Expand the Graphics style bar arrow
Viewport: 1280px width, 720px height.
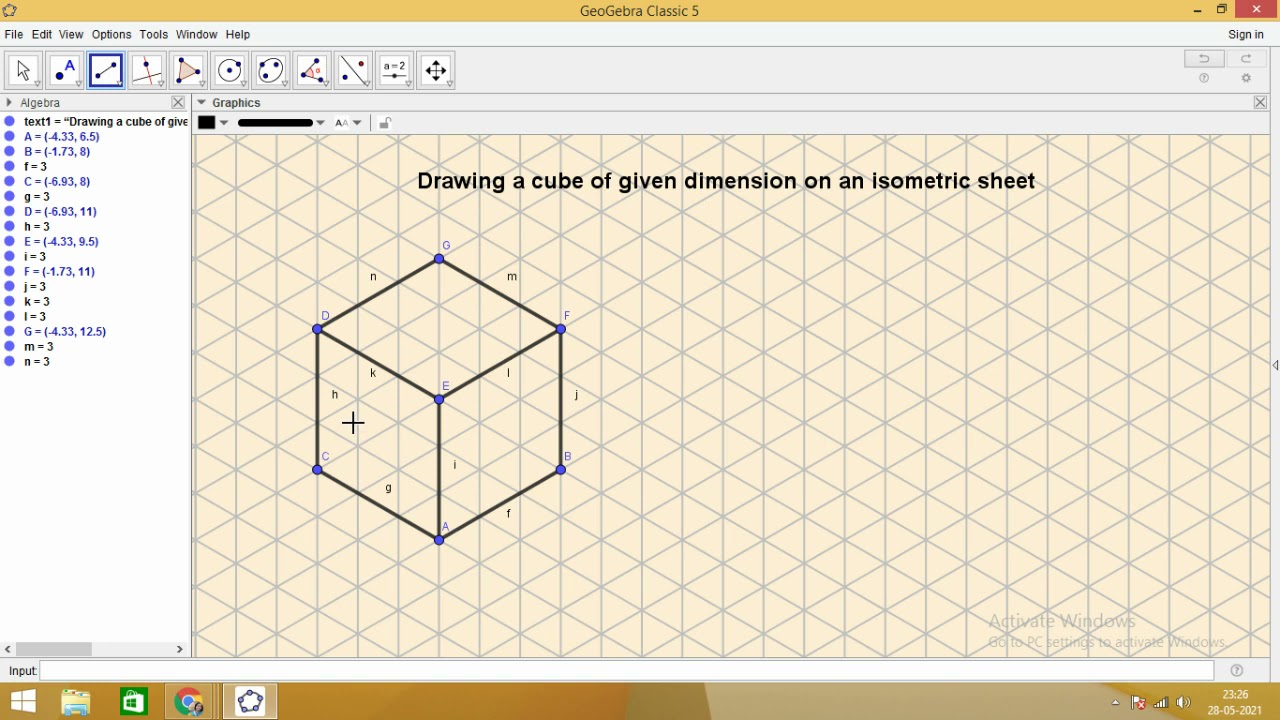pyautogui.click(x=202, y=102)
